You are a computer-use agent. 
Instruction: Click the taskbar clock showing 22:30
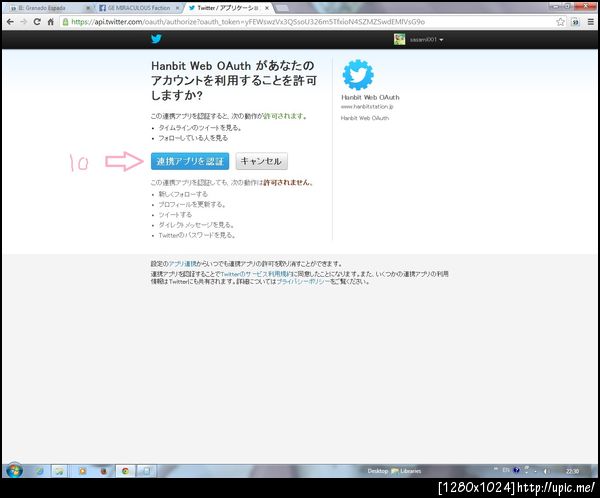coord(572,471)
